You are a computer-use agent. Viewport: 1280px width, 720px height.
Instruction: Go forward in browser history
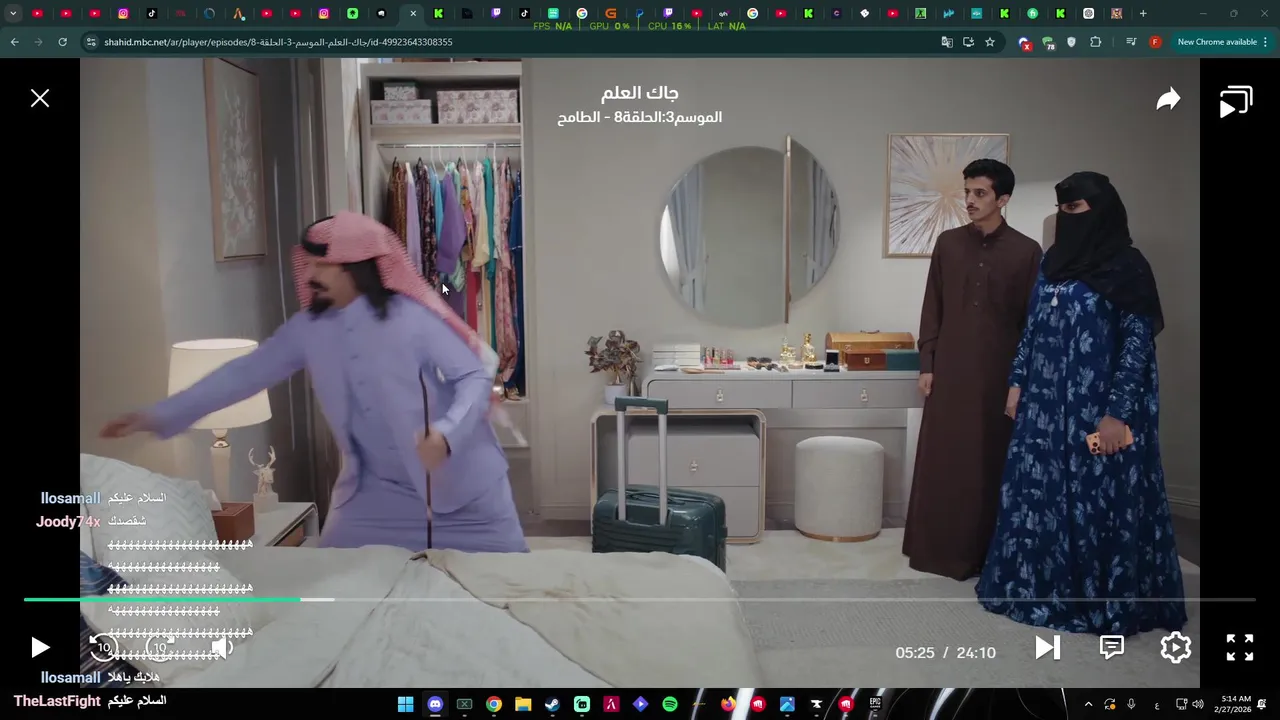[x=38, y=42]
